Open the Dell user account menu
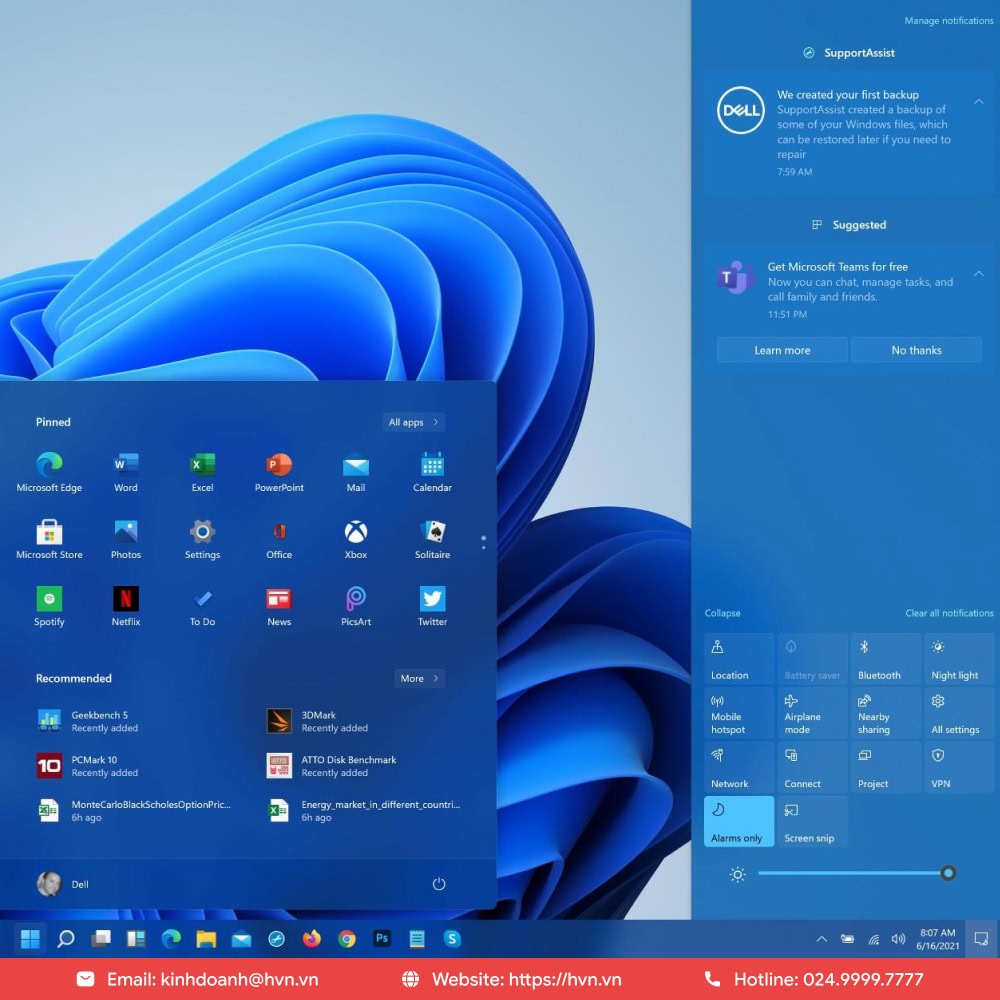This screenshot has height=1000, width=1000. click(x=62, y=883)
